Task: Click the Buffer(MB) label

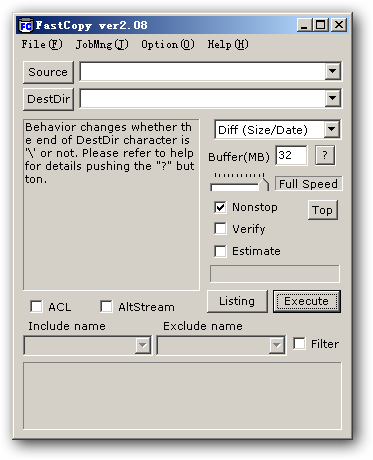Action: click(239, 157)
